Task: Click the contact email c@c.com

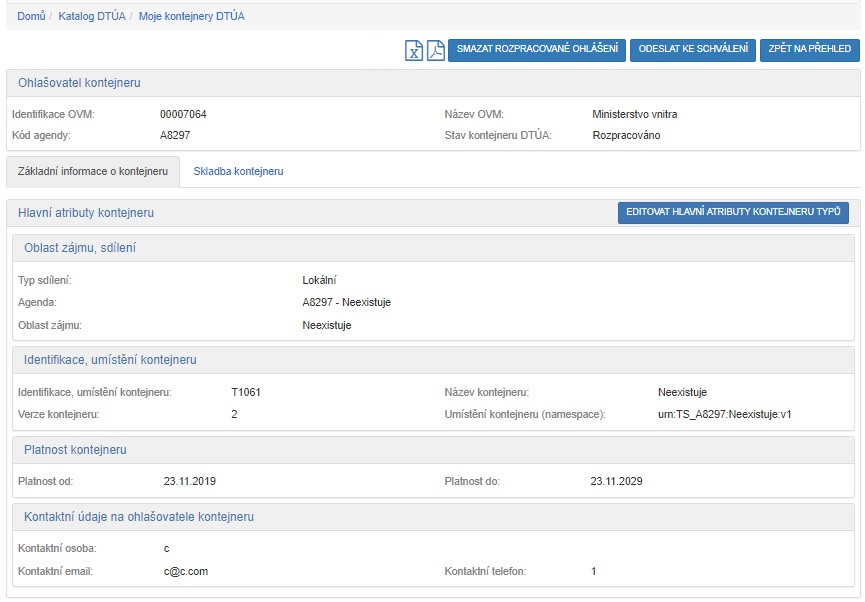Action: pyautogui.click(x=186, y=571)
